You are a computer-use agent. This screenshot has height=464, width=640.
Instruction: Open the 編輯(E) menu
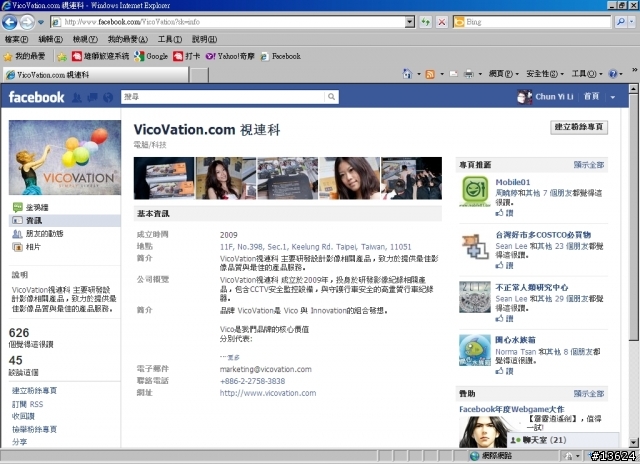pyautogui.click(x=50, y=39)
